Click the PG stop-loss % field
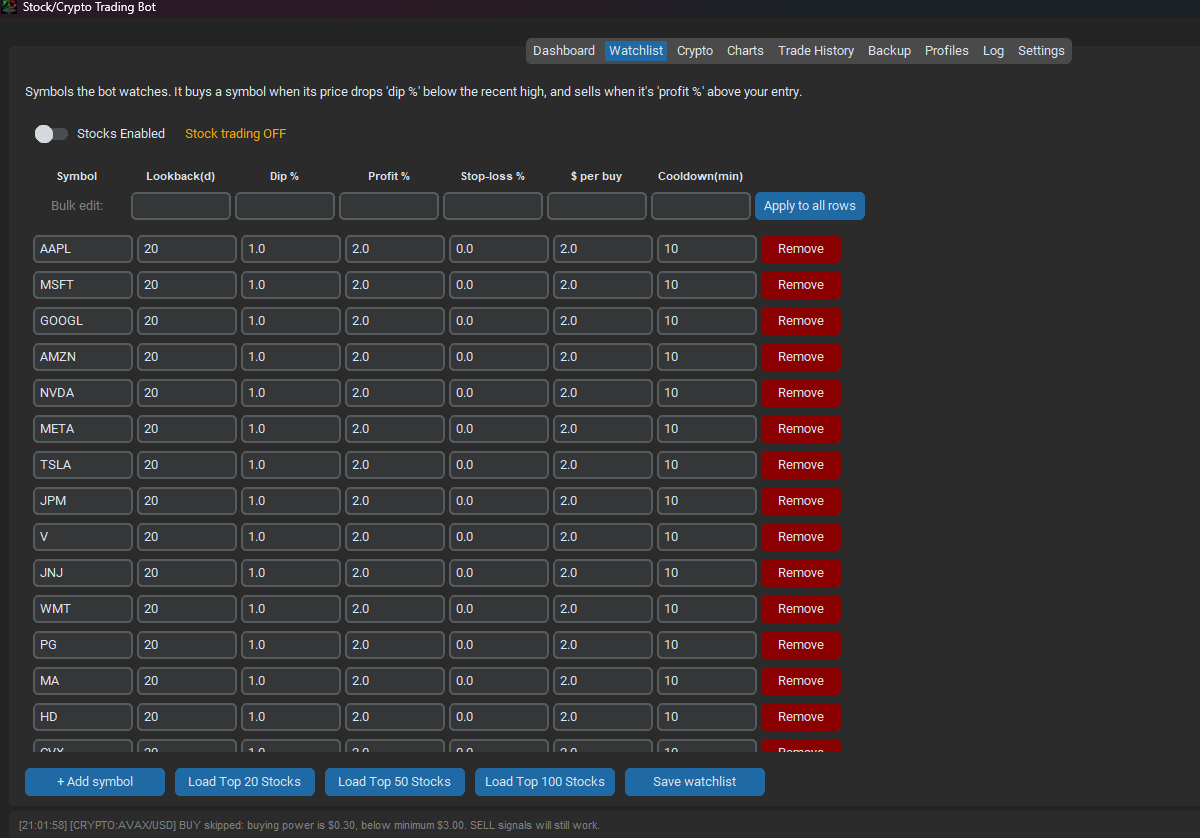This screenshot has width=1200, height=838. point(499,645)
